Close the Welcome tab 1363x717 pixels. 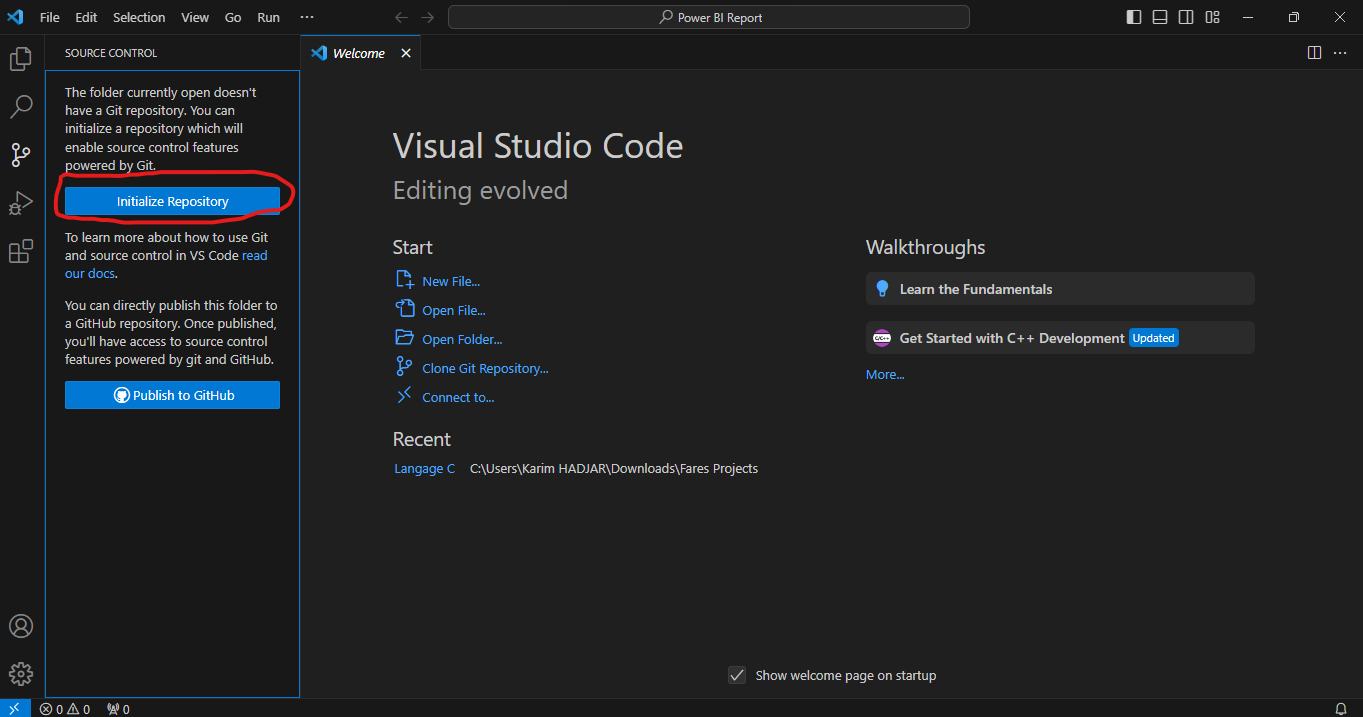coord(406,53)
